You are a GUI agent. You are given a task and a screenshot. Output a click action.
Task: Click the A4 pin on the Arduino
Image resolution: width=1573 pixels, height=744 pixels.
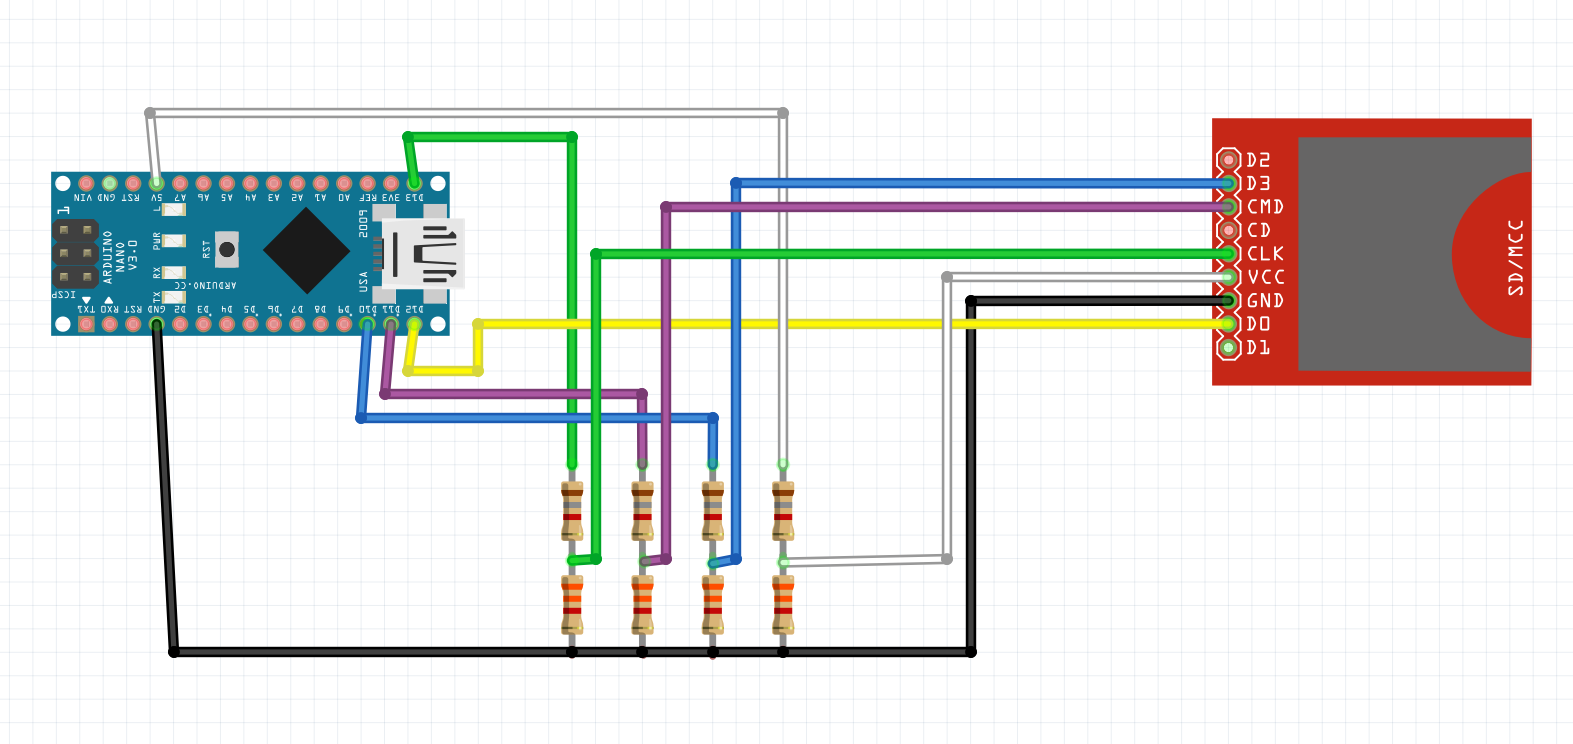tap(250, 183)
